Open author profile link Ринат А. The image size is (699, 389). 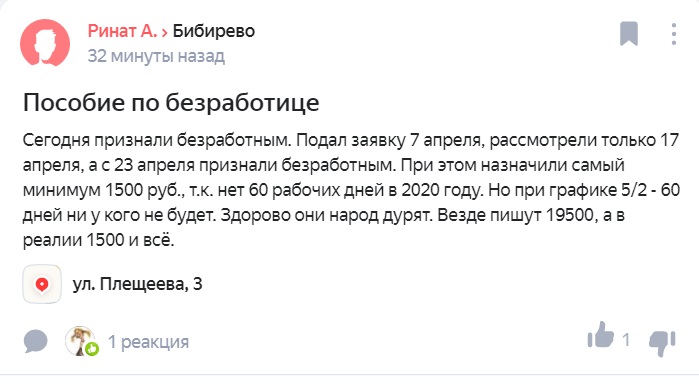pos(123,31)
